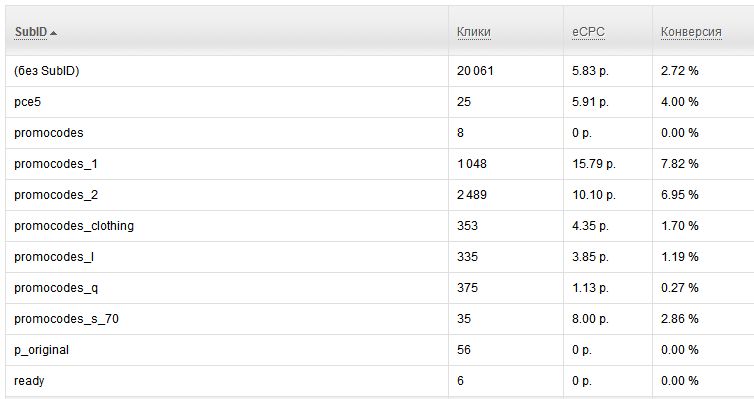Image resolution: width=754 pixels, height=399 pixels.
Task: Click the promocodes_clothing SubID cell
Action: (227, 226)
